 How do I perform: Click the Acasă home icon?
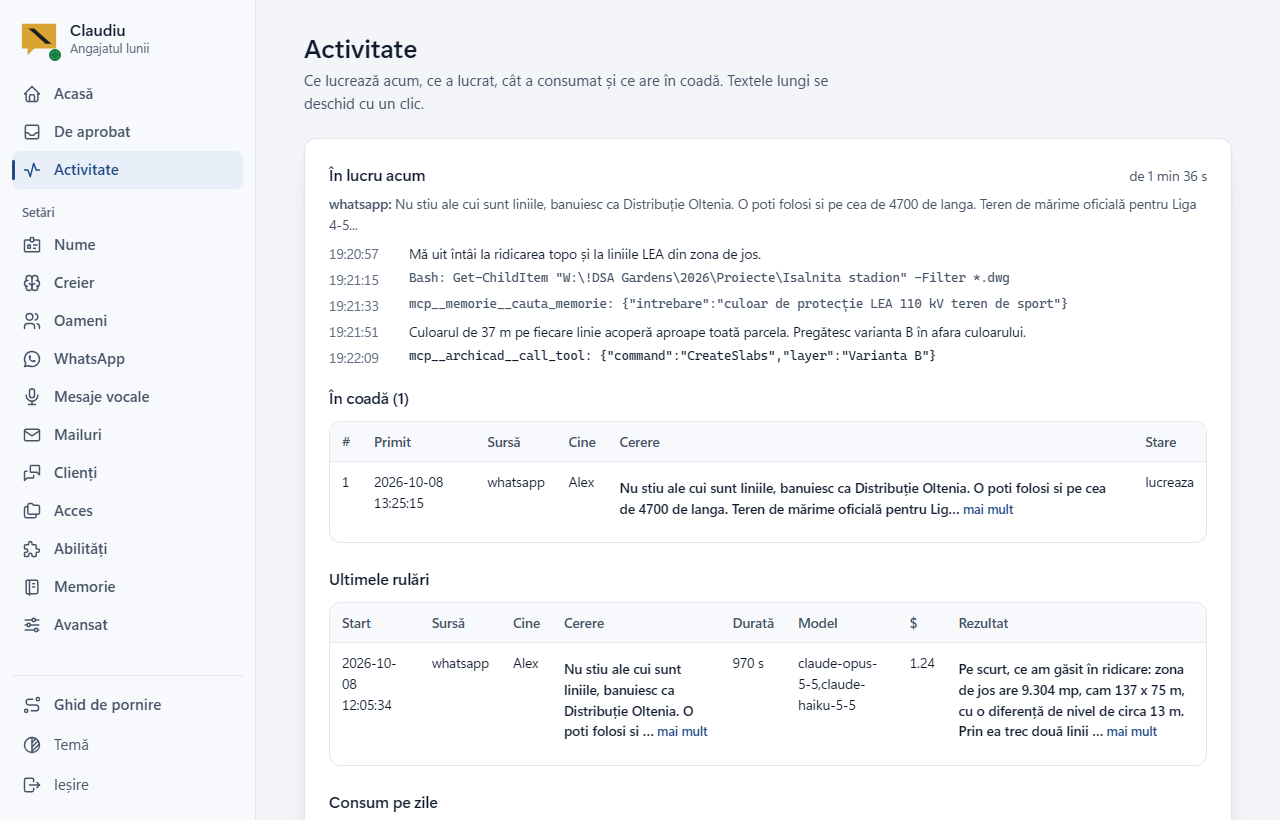pos(33,94)
